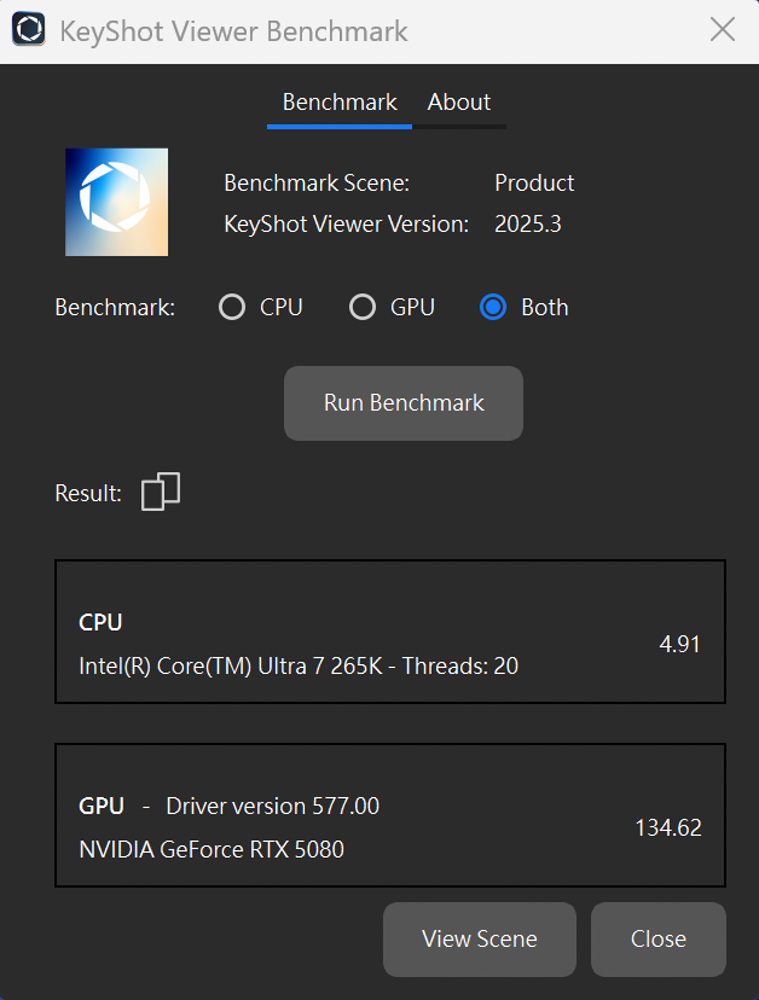Click the View Scene button

coord(479,939)
